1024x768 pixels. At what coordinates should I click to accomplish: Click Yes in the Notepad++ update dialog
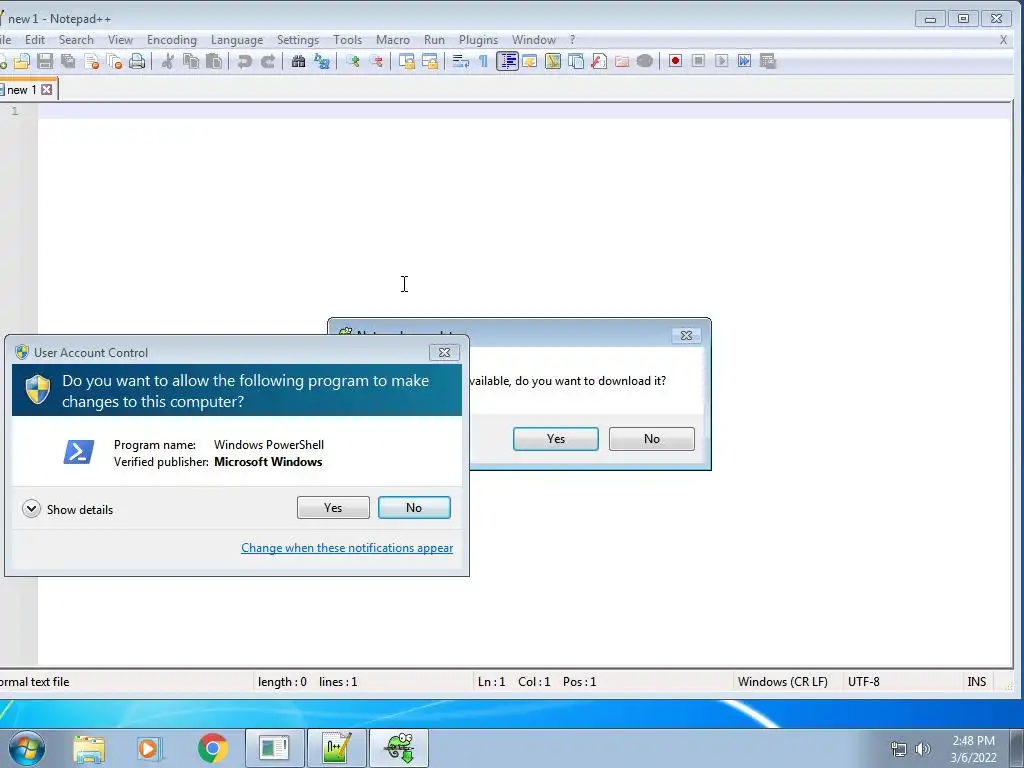(x=556, y=439)
